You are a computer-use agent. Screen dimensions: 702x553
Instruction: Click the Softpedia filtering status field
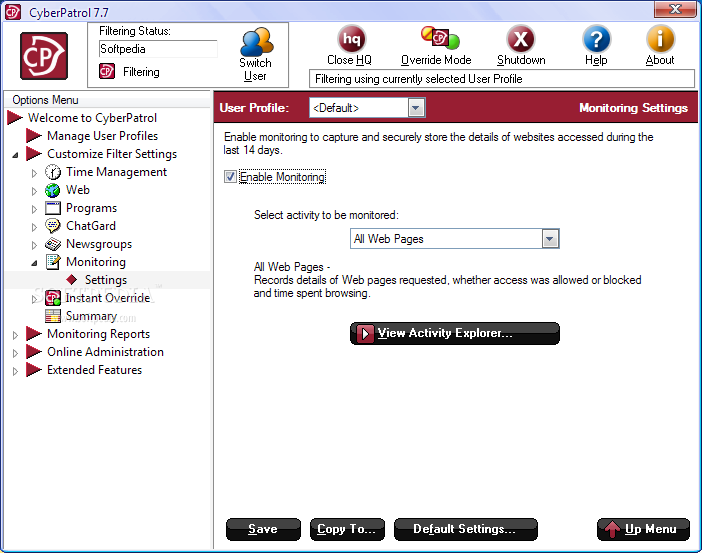click(158, 49)
